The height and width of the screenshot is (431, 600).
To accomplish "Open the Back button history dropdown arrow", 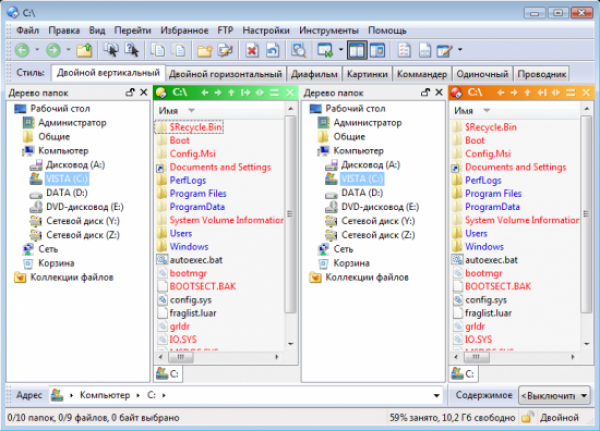I will (x=37, y=49).
